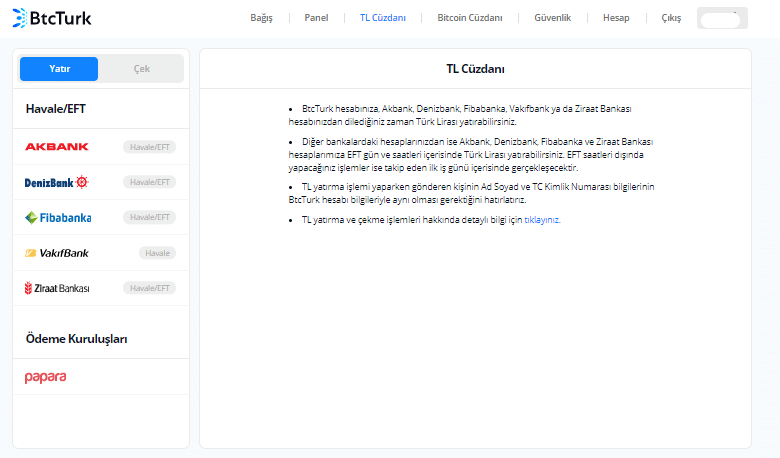Follow the tıklayınız details link
Viewport: 780px width, 458px height.
(x=542, y=219)
